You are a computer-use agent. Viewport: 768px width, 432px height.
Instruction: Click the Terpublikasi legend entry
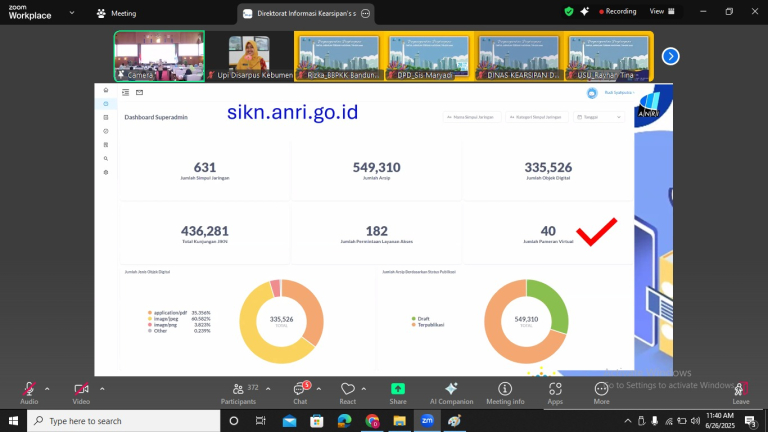(x=428, y=325)
